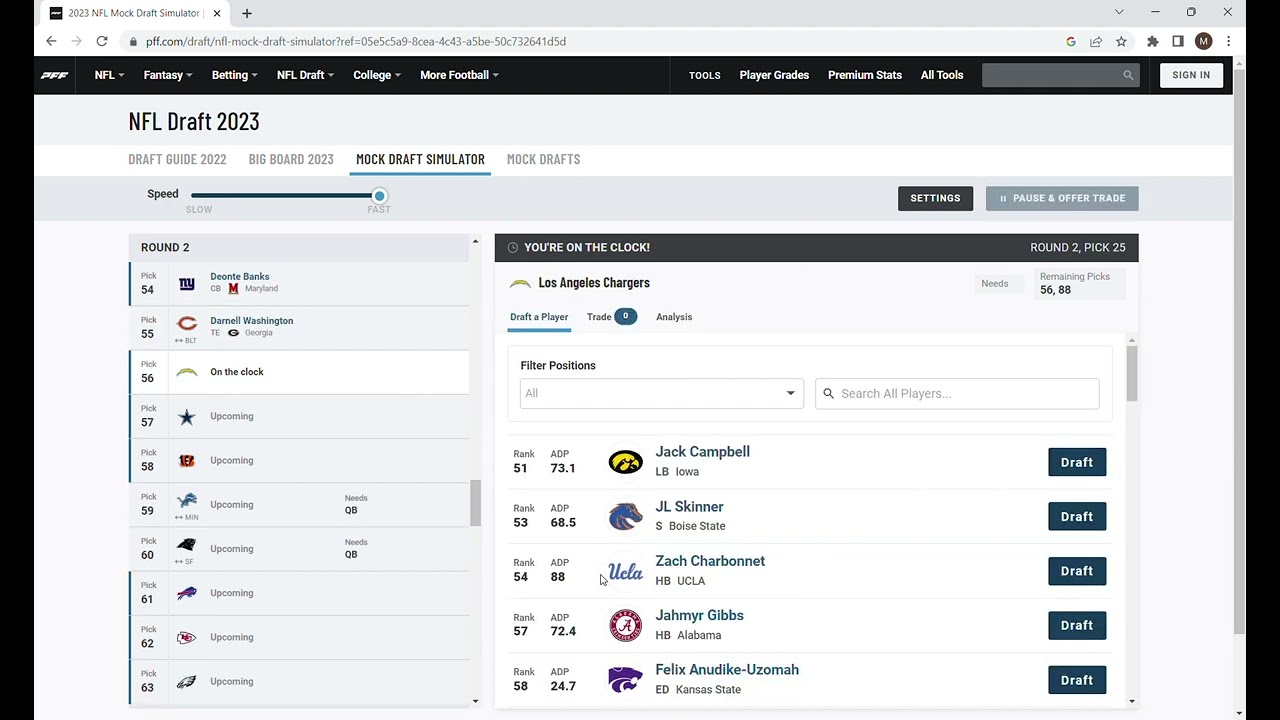
Task: Click the Chargers logo at pick 56
Action: coord(187,372)
